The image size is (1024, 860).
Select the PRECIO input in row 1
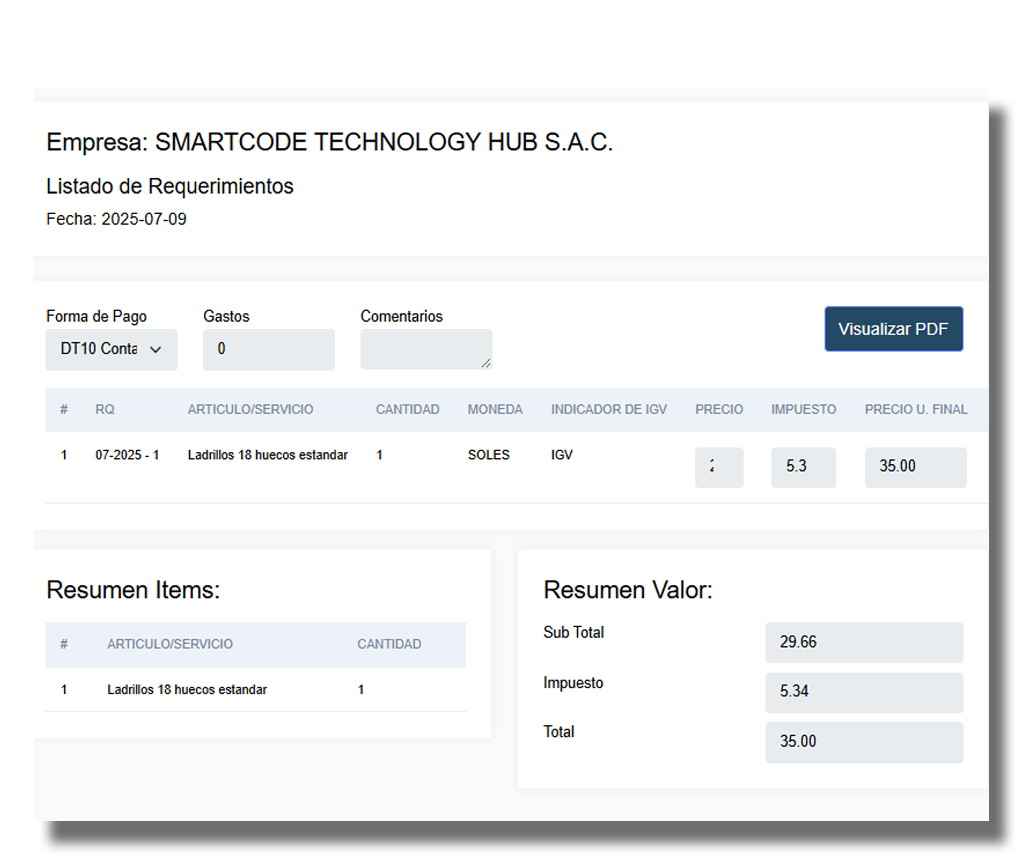pos(718,467)
